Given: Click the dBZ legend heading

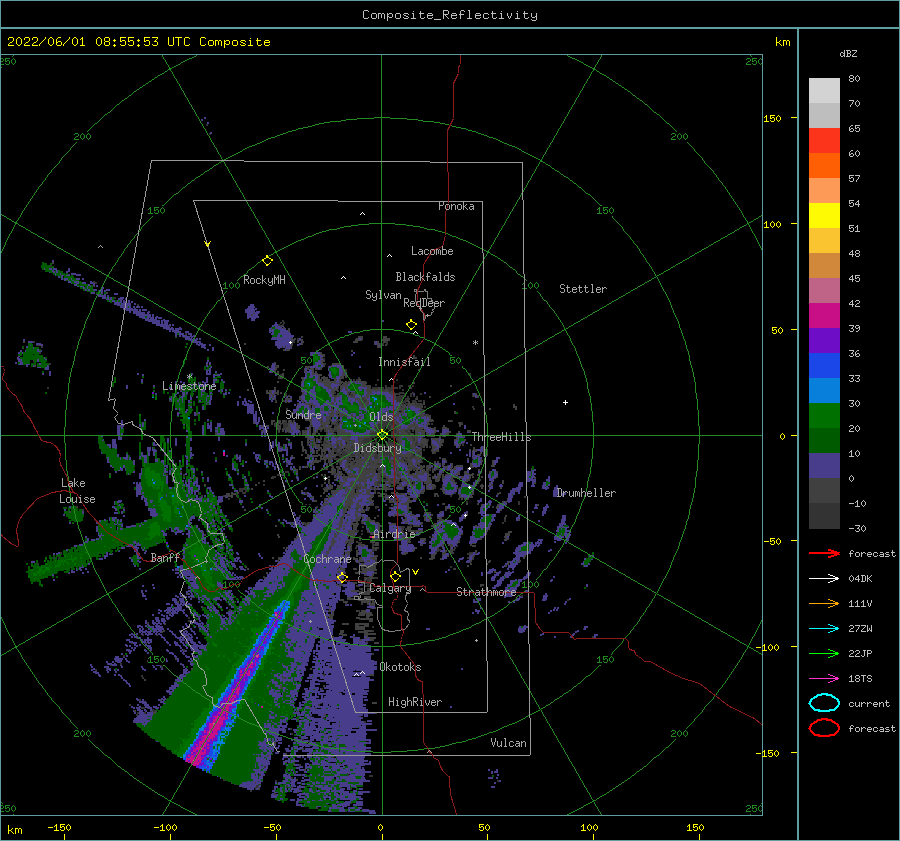Looking at the screenshot, I should tap(848, 53).
